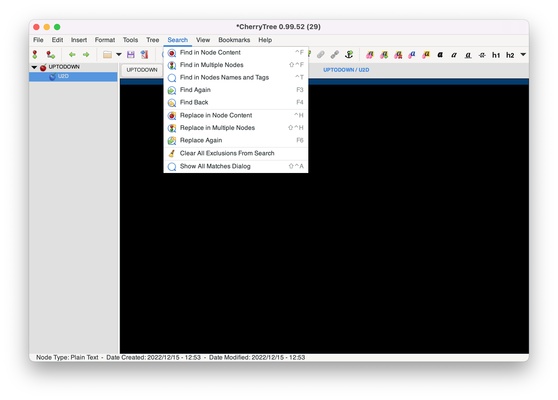The height and width of the screenshot is (400, 558).
Task: Change text background color icon
Action: tap(426, 55)
